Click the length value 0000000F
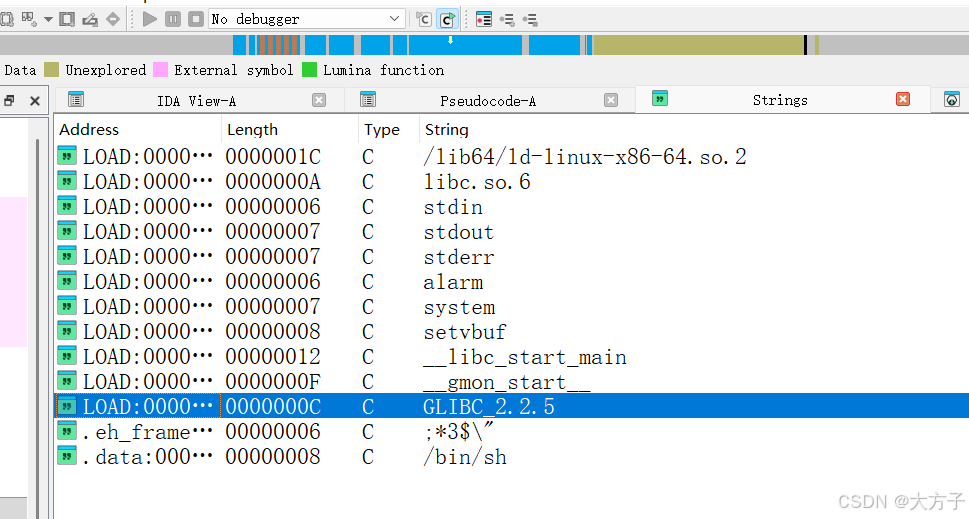 point(273,382)
